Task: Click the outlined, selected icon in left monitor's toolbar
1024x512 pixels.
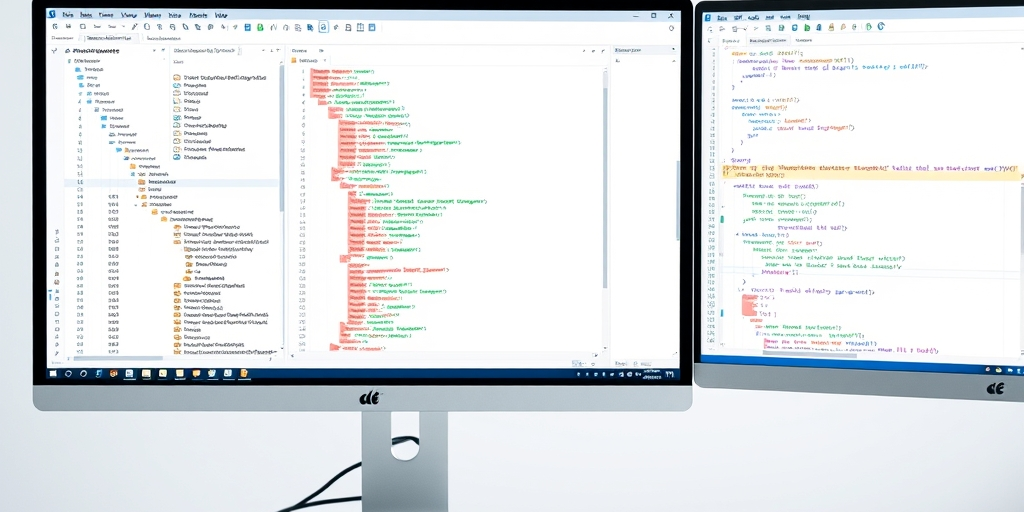Action: tap(323, 27)
